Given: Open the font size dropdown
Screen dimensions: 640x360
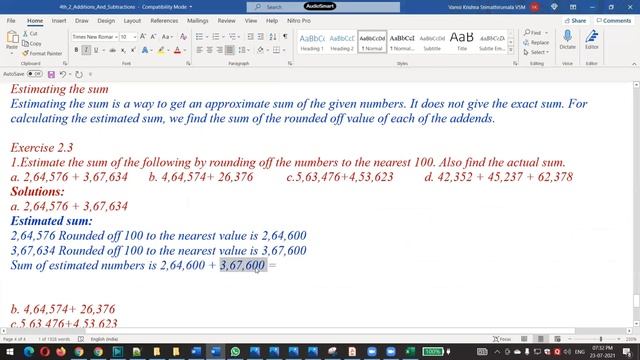Looking at the screenshot, I should pyautogui.click(x=135, y=37).
